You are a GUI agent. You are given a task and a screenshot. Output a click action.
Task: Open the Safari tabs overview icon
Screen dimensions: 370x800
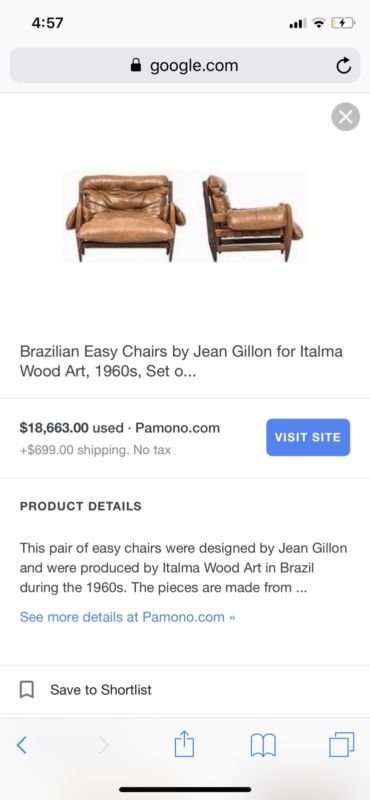point(341,744)
